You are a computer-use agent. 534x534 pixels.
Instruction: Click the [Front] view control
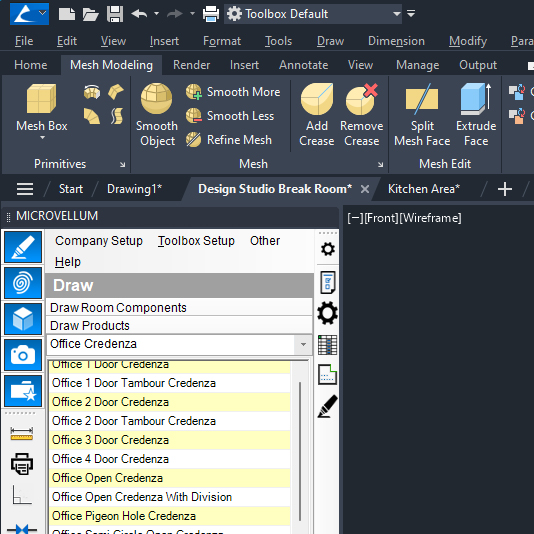381,218
